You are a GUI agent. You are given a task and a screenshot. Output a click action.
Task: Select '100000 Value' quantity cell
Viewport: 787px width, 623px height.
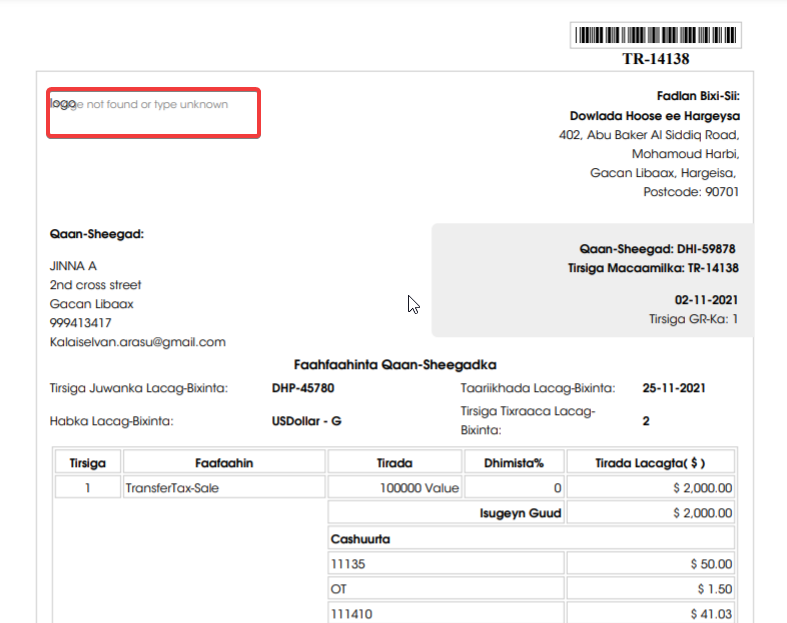coord(395,488)
